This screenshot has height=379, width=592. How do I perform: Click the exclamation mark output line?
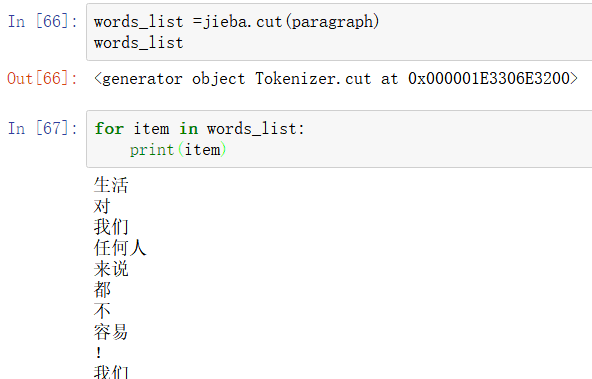pos(99,353)
